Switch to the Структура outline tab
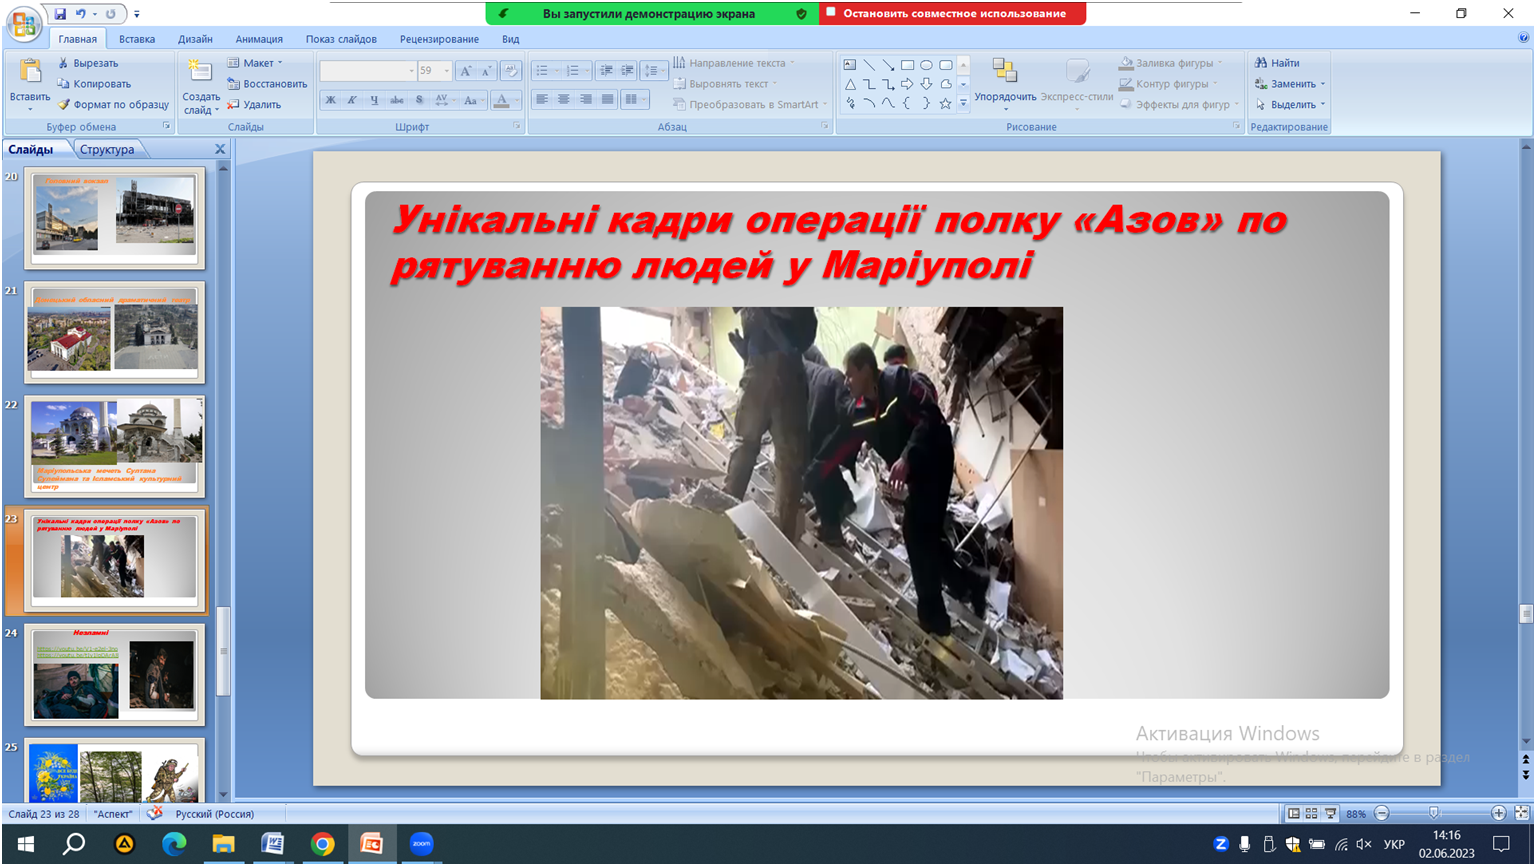1536x866 pixels. (107, 149)
